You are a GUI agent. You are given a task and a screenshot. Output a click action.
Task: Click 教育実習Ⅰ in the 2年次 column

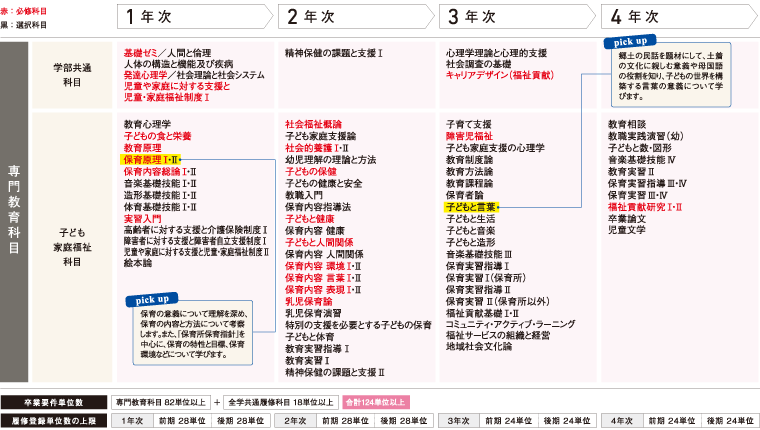pyautogui.click(x=307, y=361)
